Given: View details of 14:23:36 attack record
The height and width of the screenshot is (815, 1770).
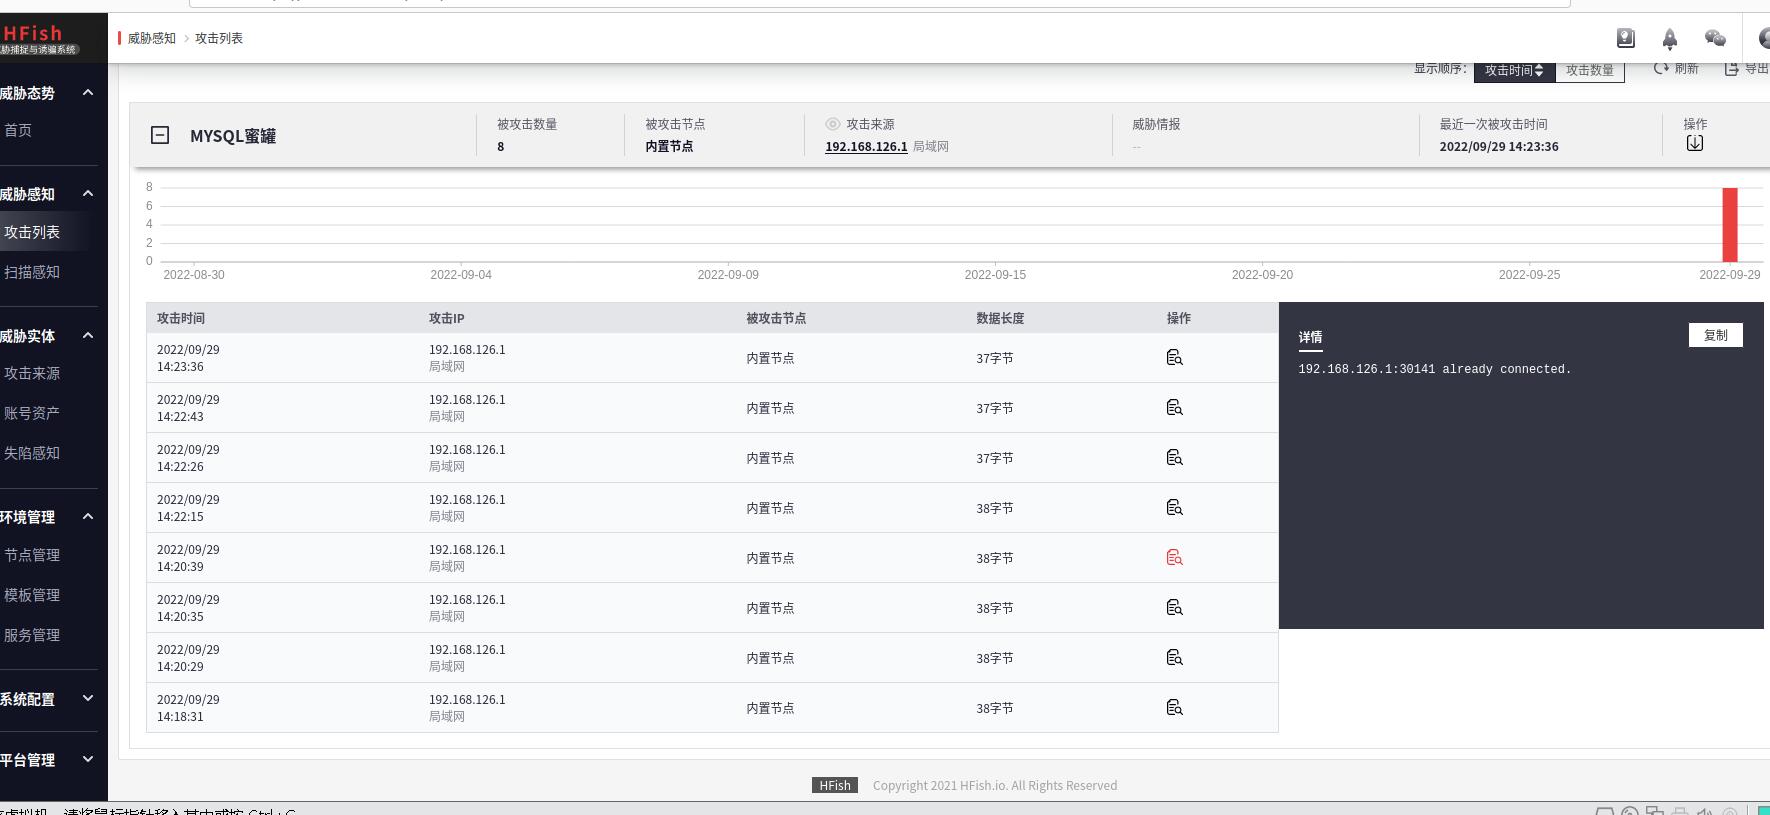Looking at the screenshot, I should 1174,358.
